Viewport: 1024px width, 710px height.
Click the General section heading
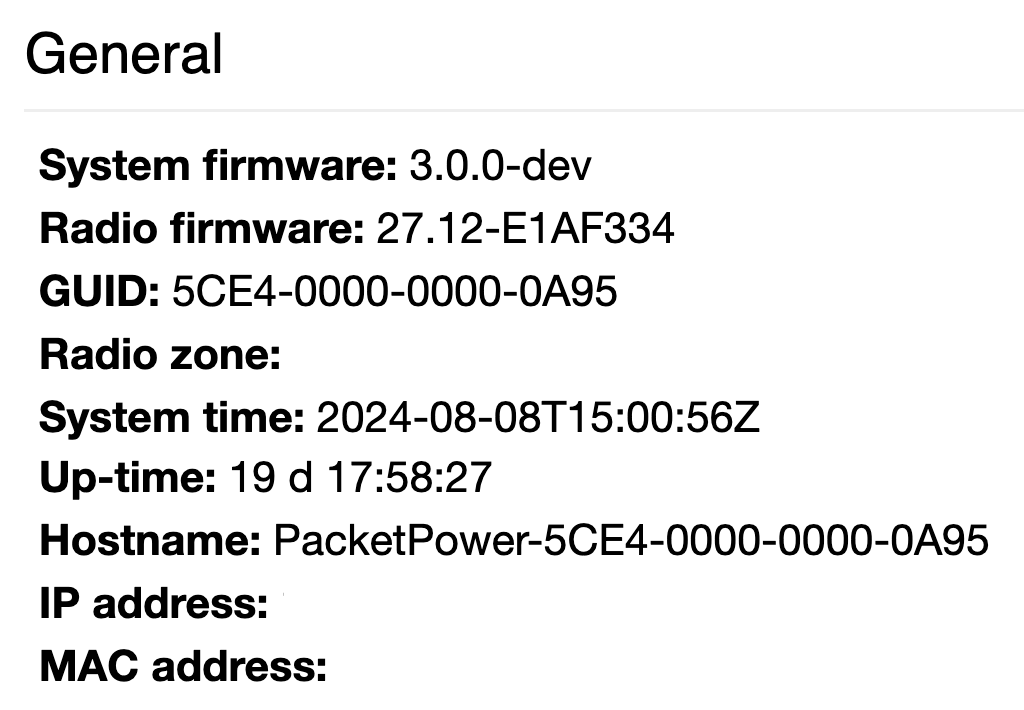pos(124,54)
